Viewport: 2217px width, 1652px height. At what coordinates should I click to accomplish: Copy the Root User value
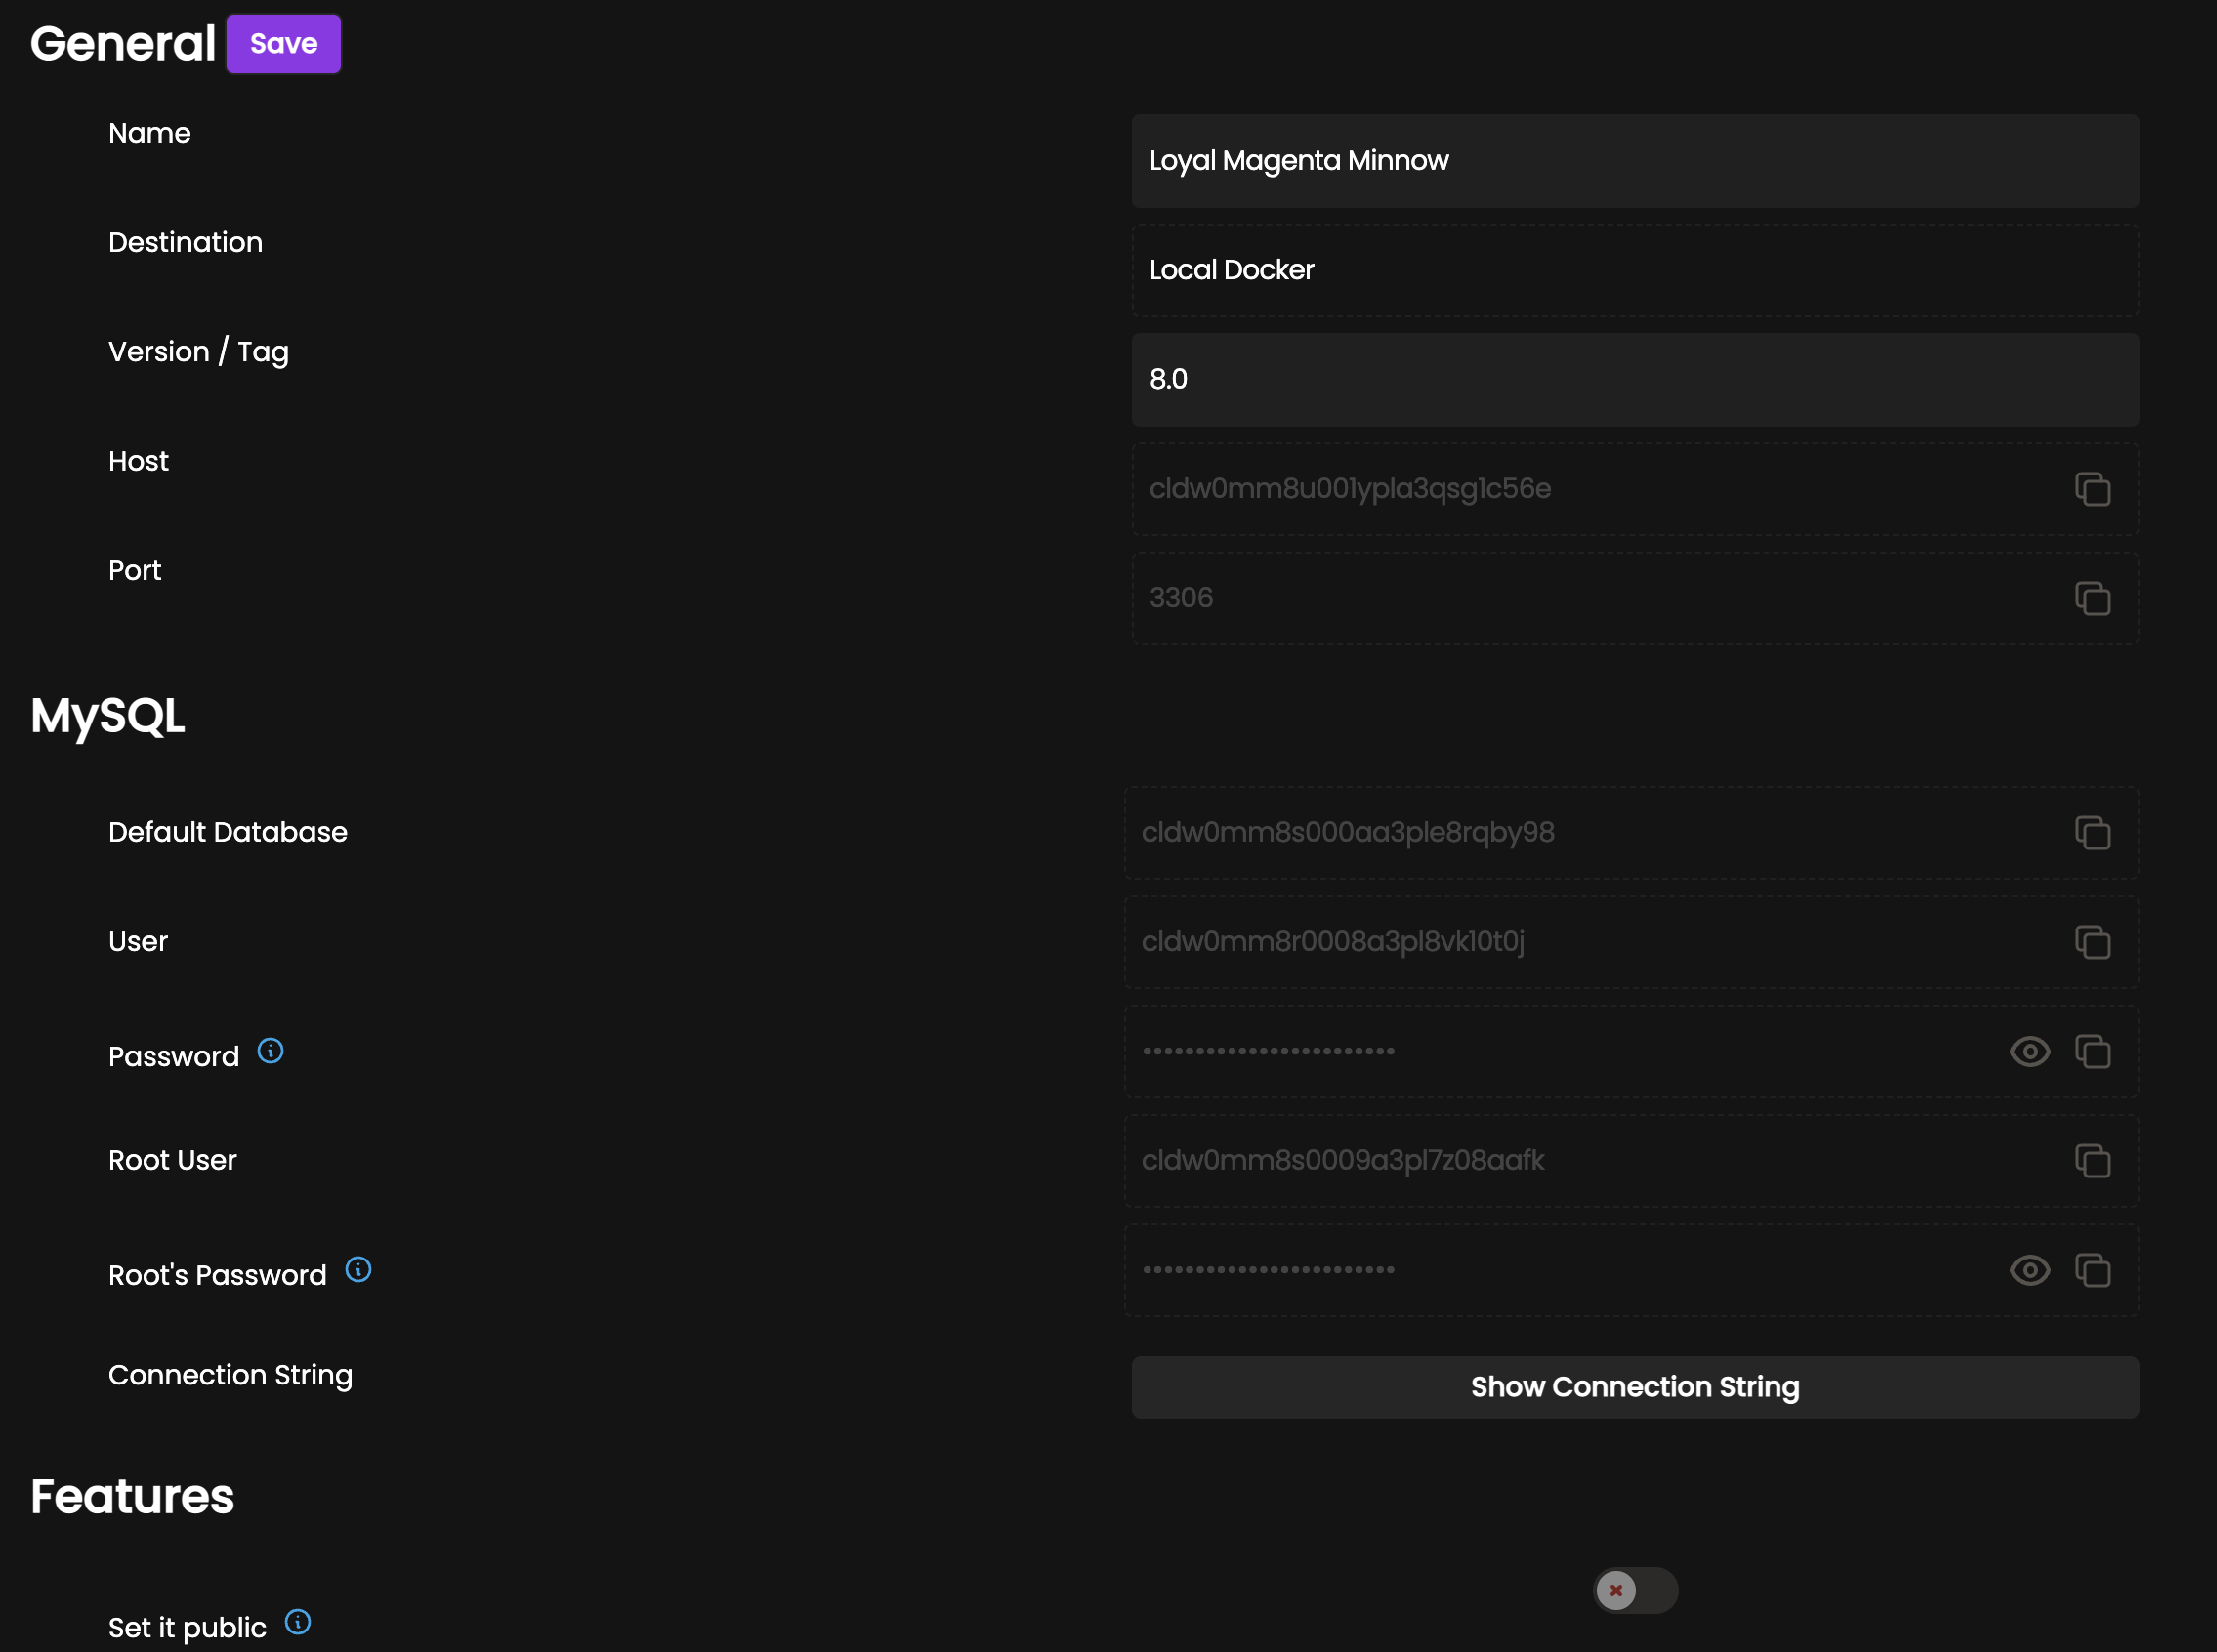pos(2093,1160)
